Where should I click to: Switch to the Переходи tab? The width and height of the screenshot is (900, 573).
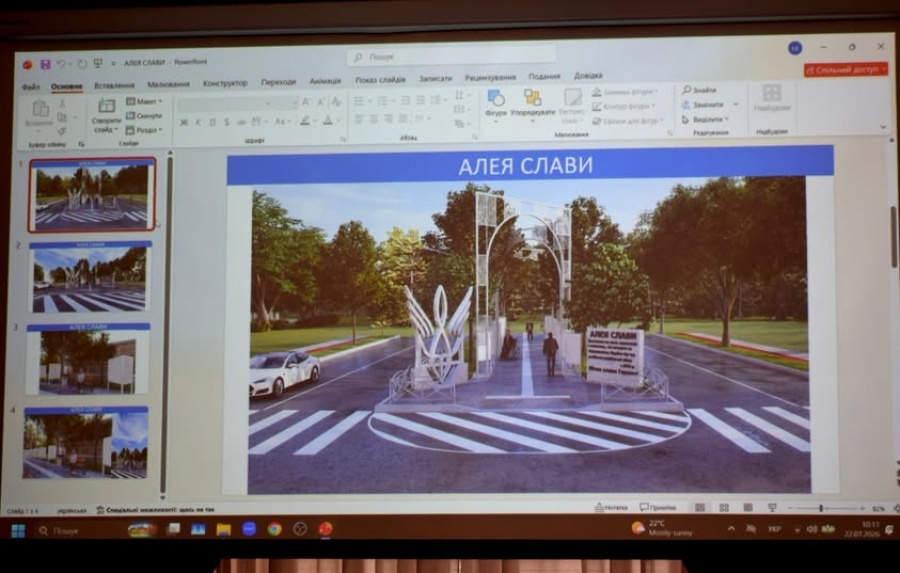[278, 82]
